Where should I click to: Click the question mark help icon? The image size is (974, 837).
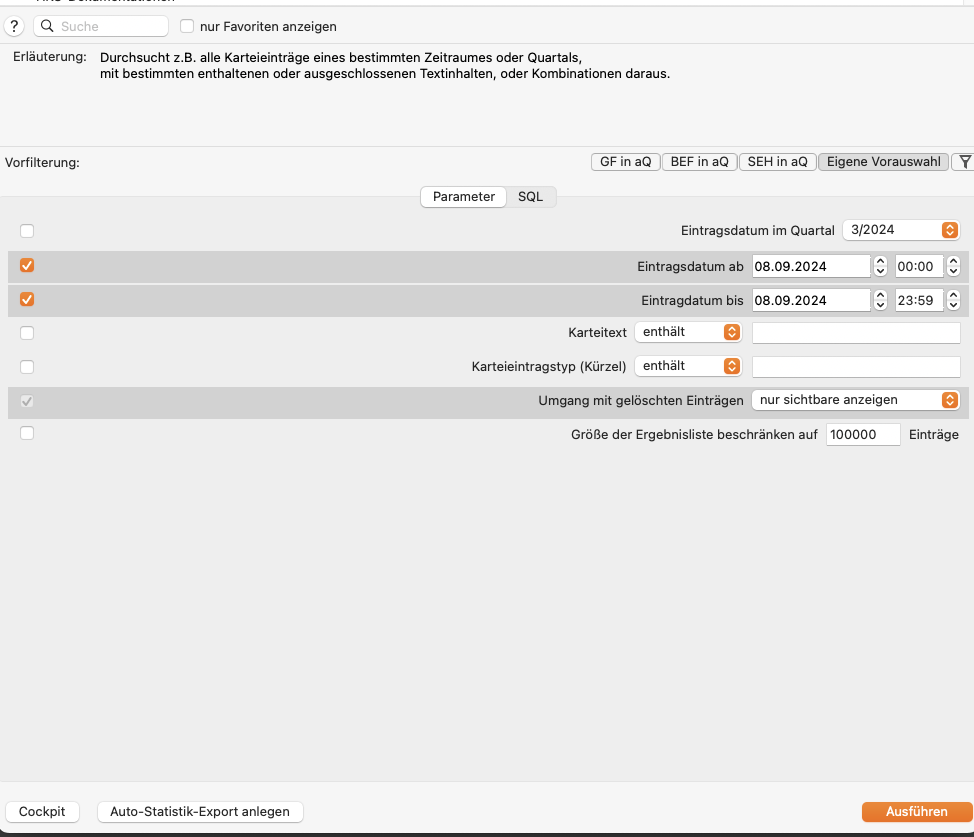(14, 26)
